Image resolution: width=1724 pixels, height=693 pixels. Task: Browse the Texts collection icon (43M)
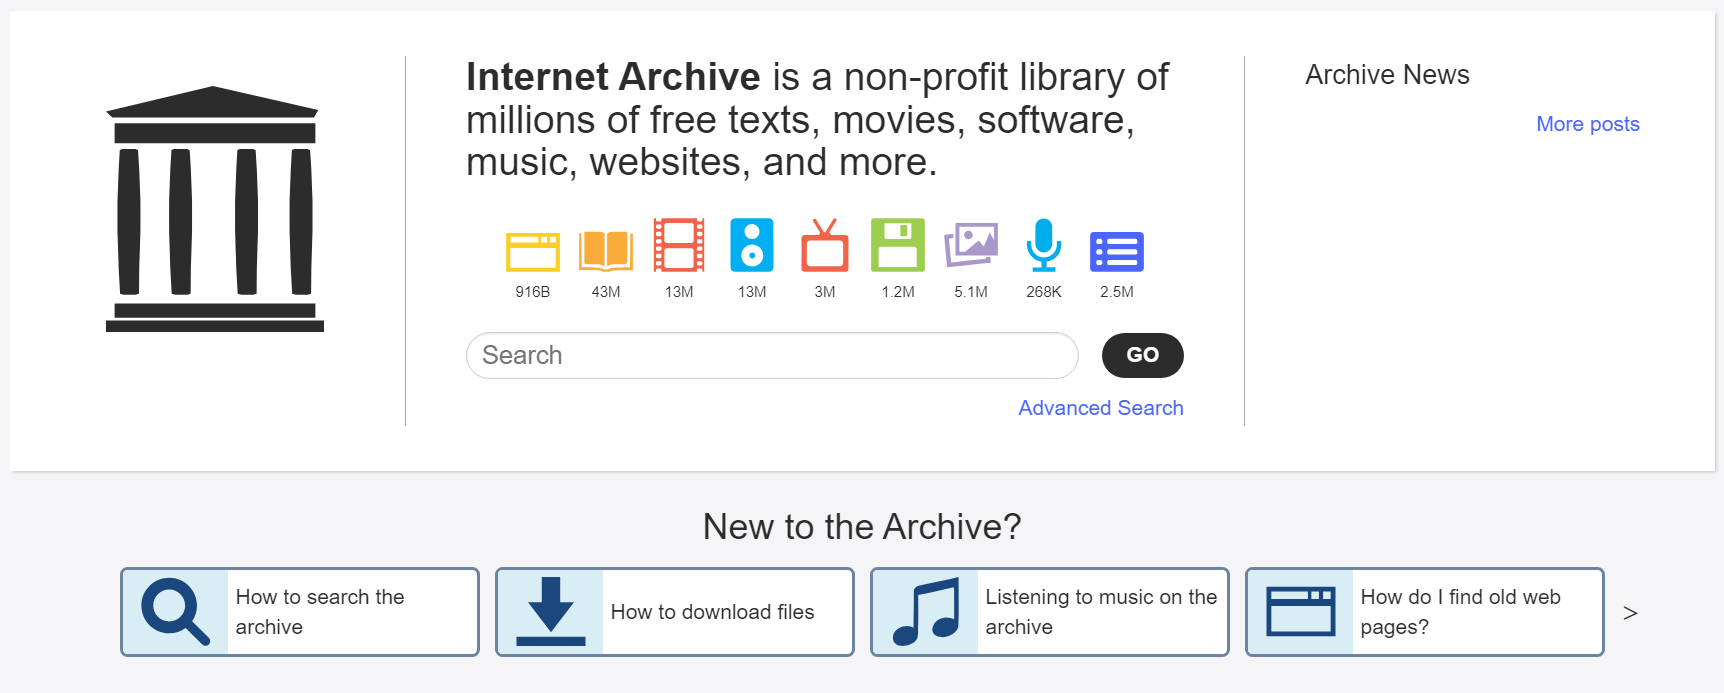point(606,250)
